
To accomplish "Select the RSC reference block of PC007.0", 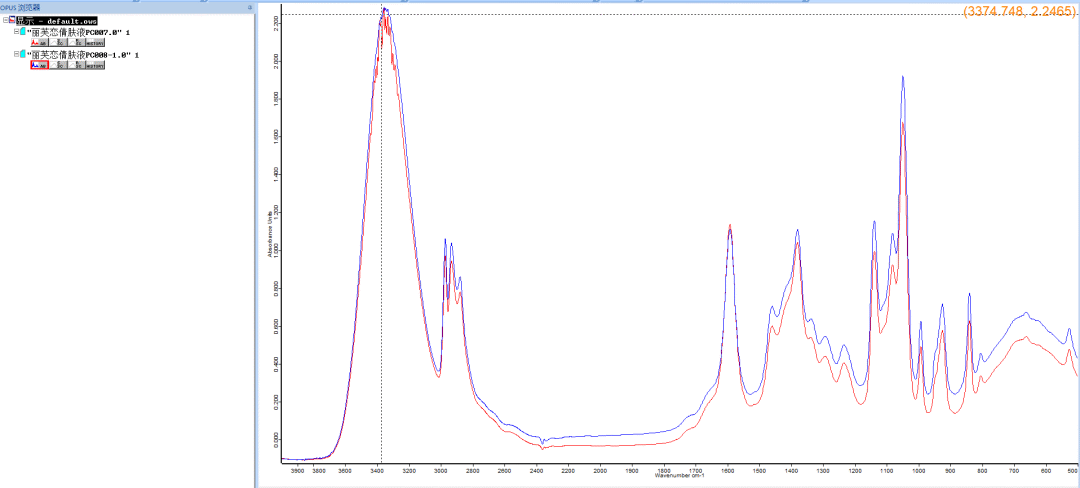I will point(76,42).
